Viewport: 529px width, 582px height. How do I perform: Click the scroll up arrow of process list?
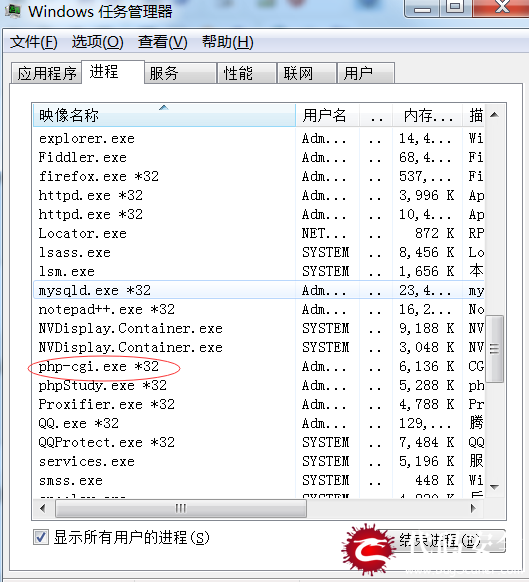[494, 115]
